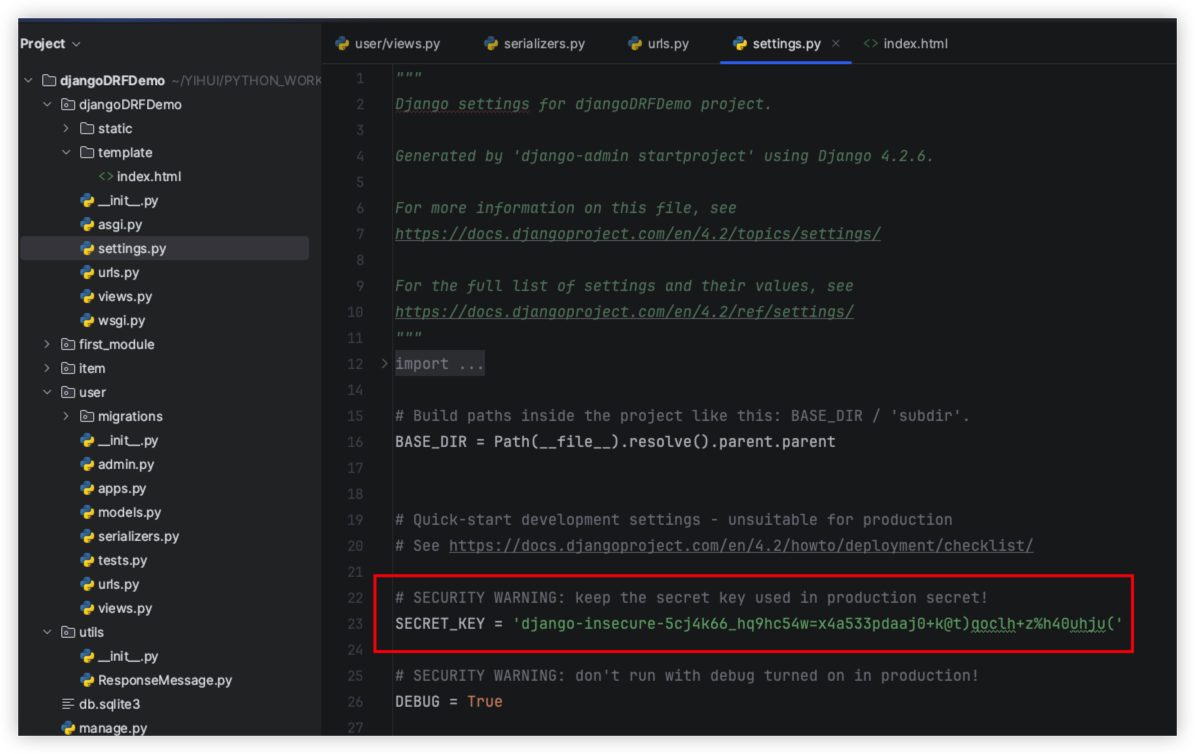Open the topics/settings documentation link
The image size is (1195, 754).
tap(637, 234)
